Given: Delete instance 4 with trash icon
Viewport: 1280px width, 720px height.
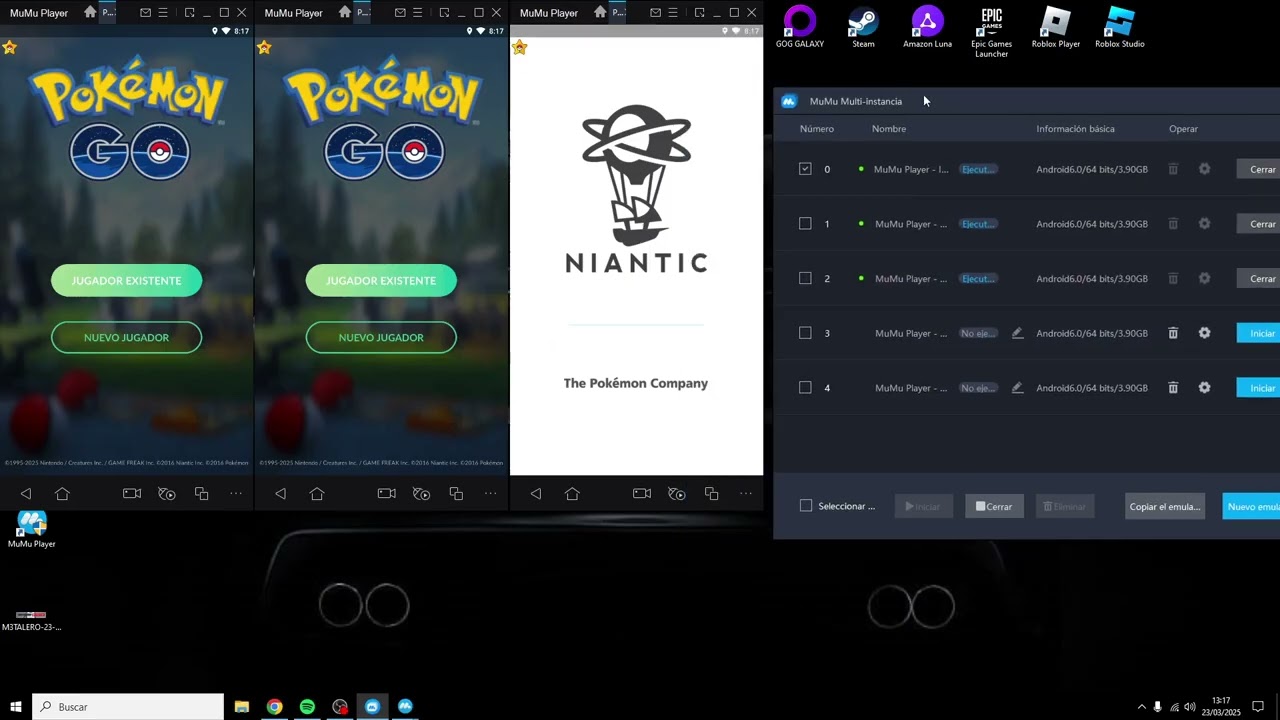Looking at the screenshot, I should 1173,388.
